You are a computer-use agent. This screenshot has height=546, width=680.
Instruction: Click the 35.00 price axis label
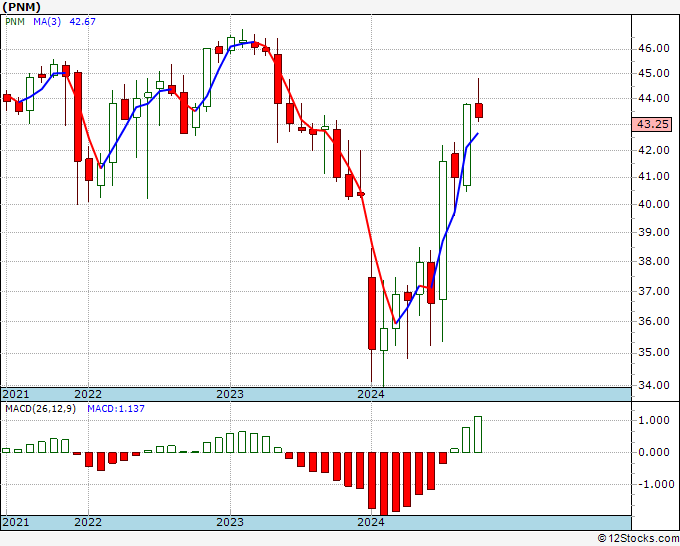click(654, 352)
